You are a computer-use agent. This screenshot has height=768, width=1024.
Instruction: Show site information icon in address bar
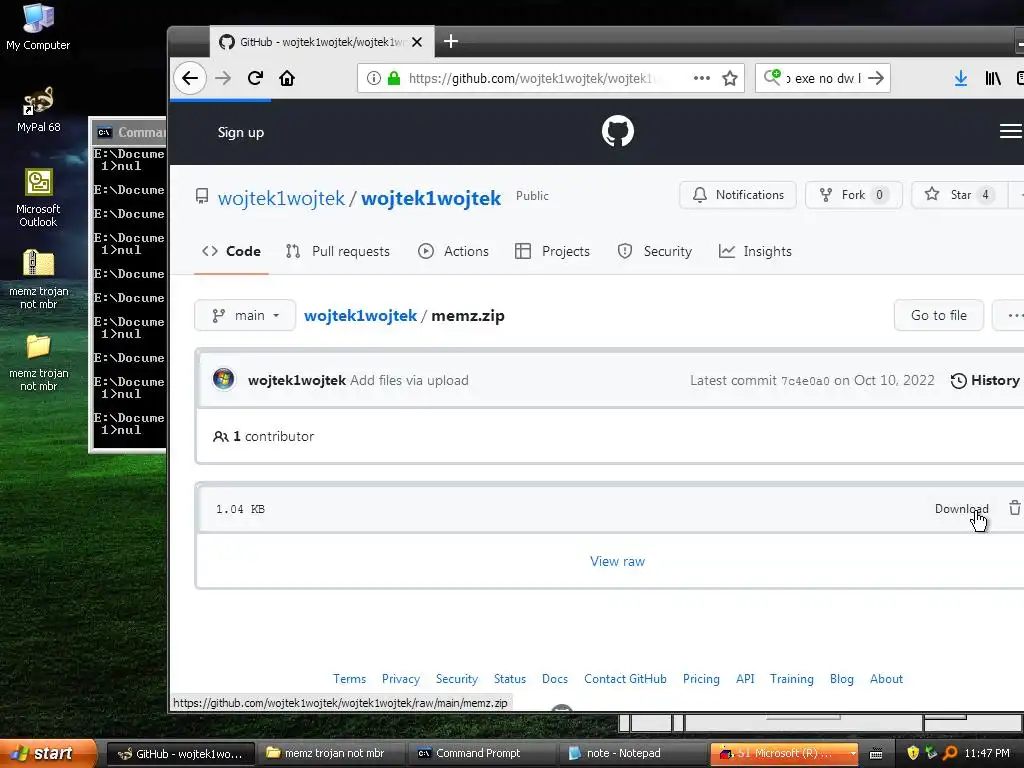[374, 78]
